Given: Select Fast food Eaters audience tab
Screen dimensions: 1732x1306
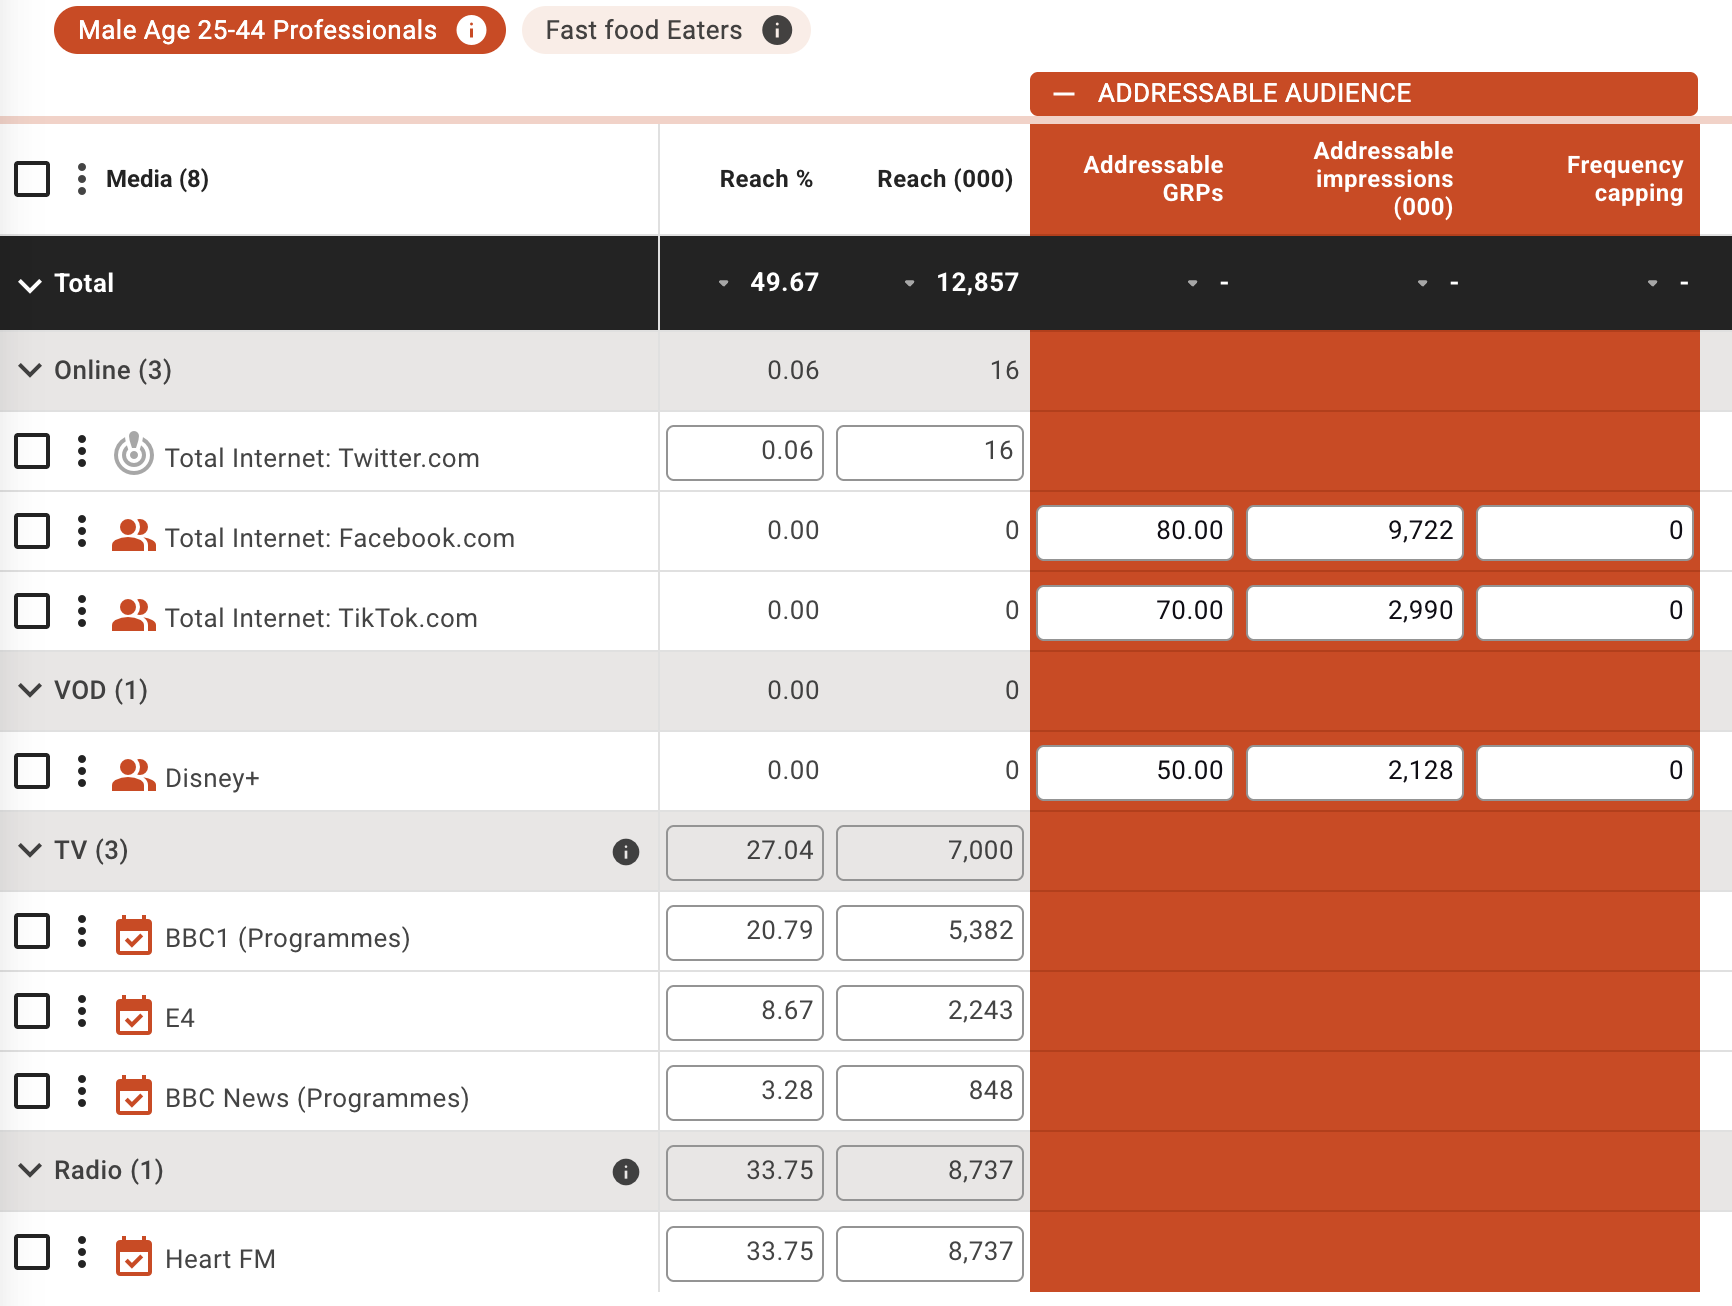Looking at the screenshot, I should (666, 30).
